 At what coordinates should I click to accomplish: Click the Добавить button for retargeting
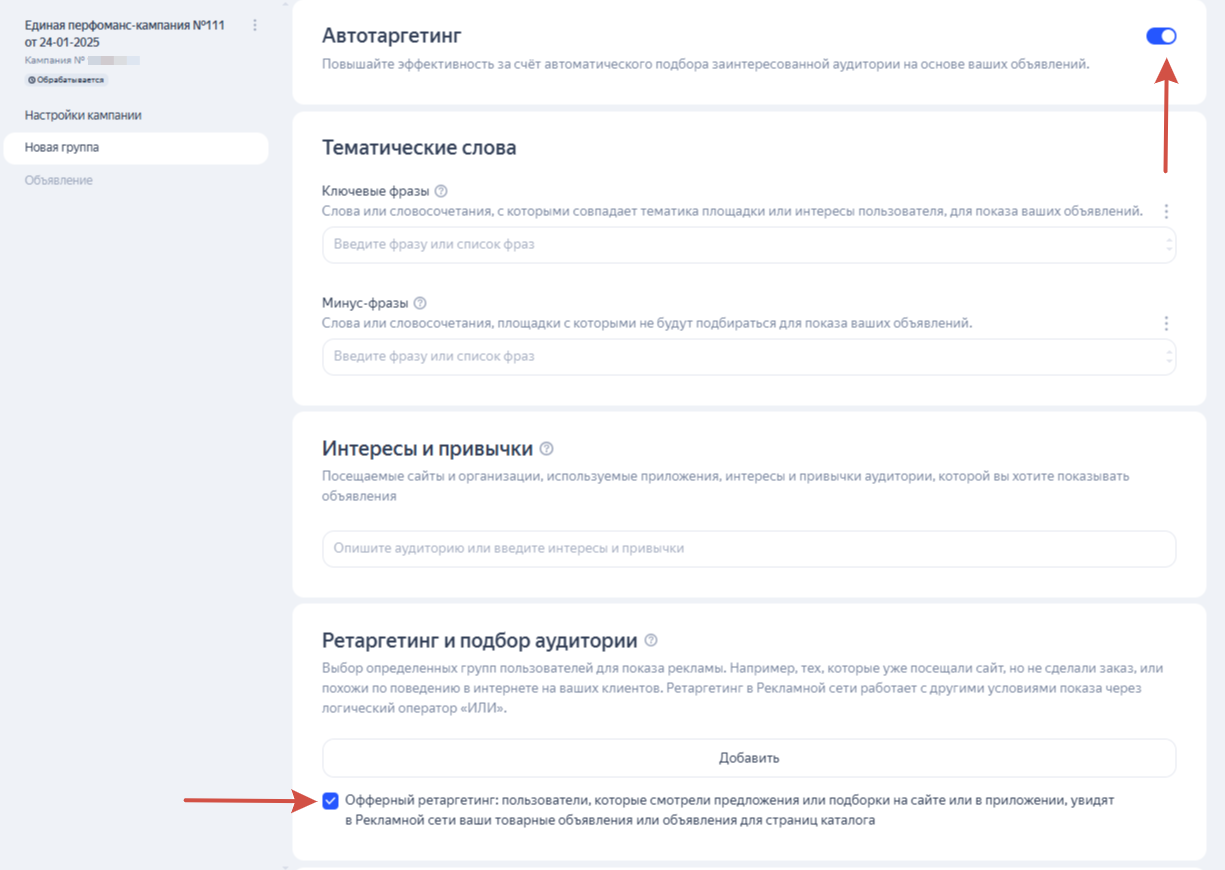click(749, 758)
